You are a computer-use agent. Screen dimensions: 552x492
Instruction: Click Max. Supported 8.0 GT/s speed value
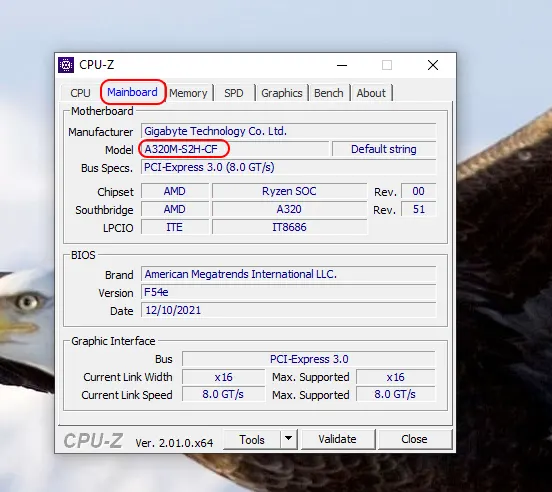tap(396, 394)
